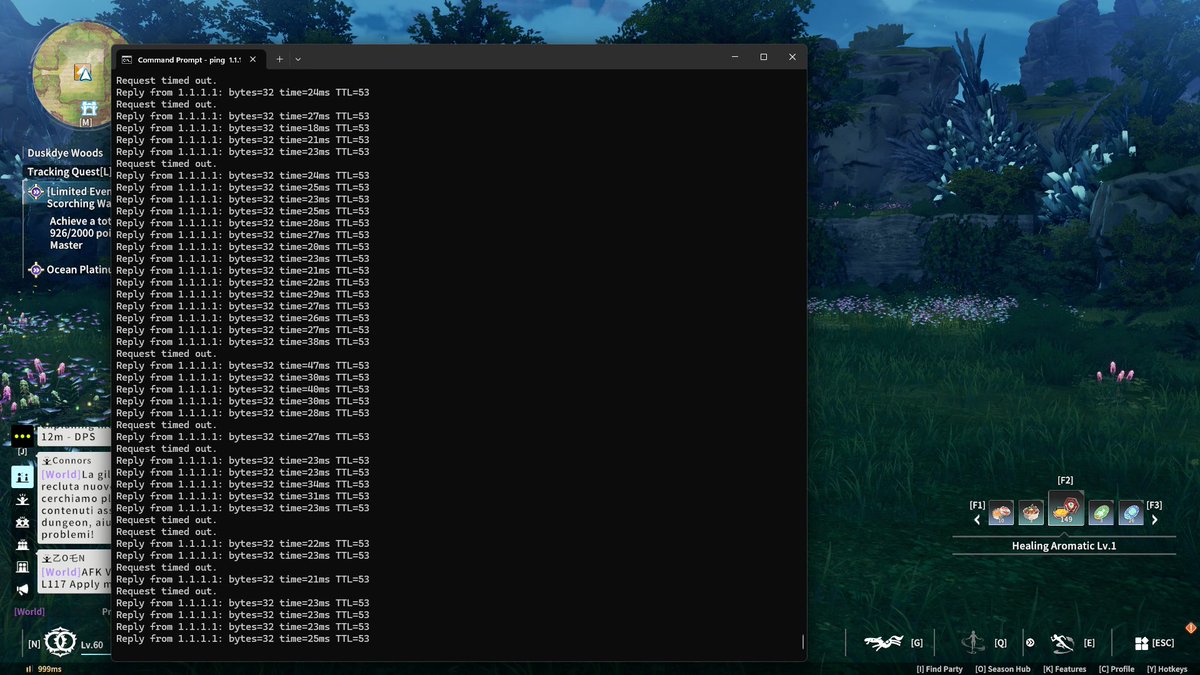The height and width of the screenshot is (675, 1200).
Task: Select the Limited Event quest tracker icon
Action: [x=36, y=191]
